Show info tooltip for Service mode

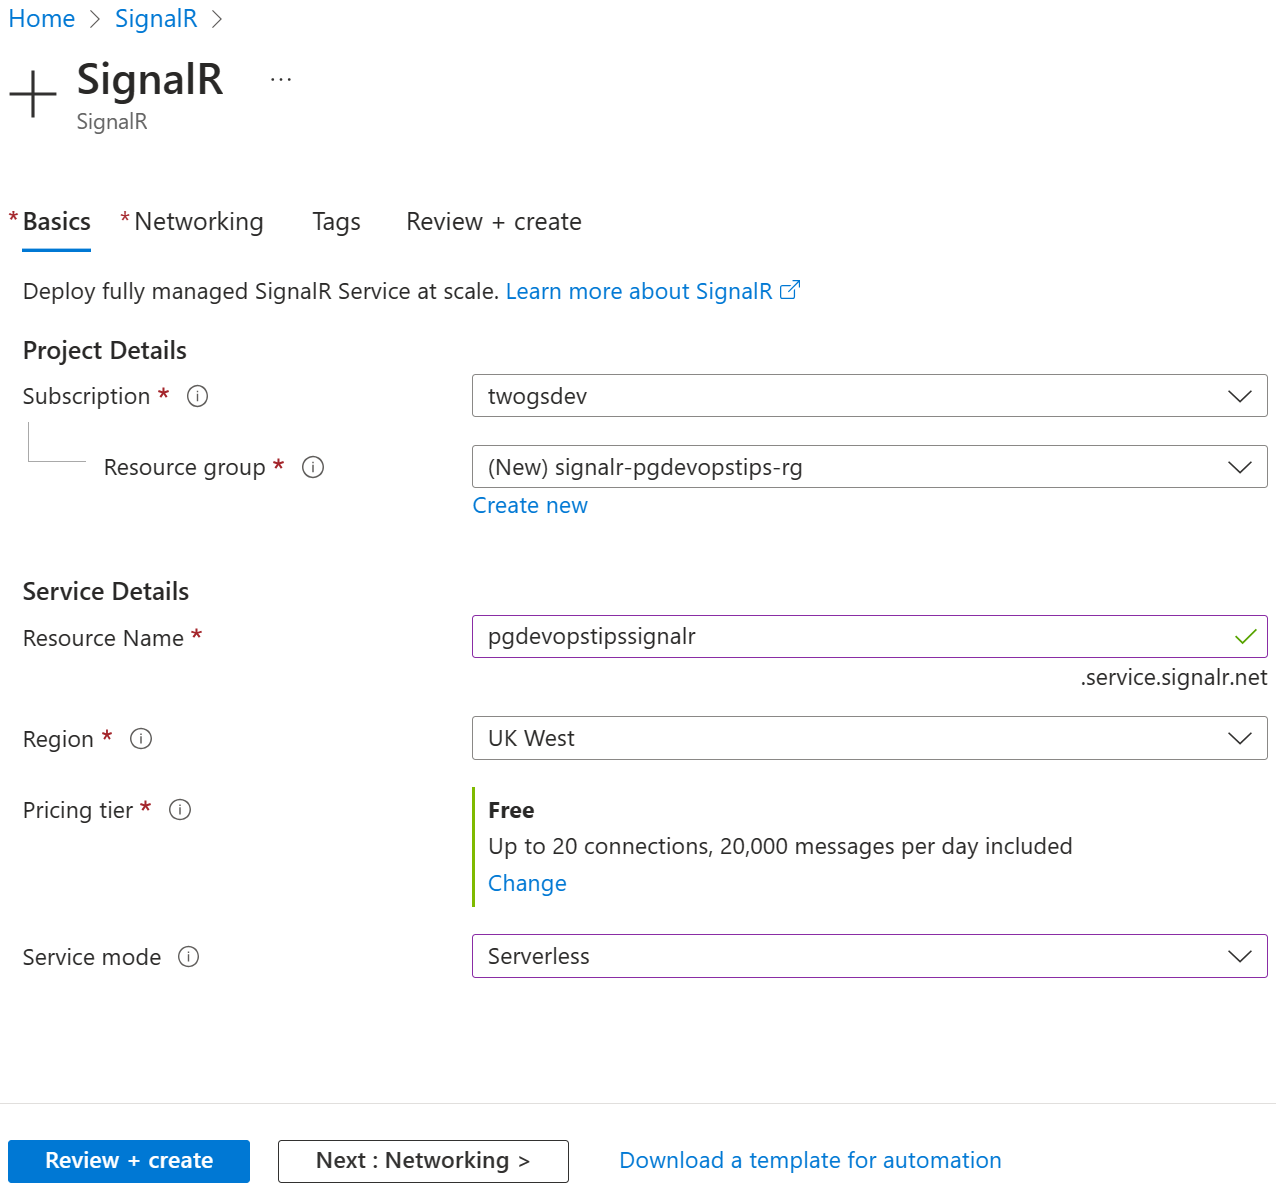coord(189,957)
